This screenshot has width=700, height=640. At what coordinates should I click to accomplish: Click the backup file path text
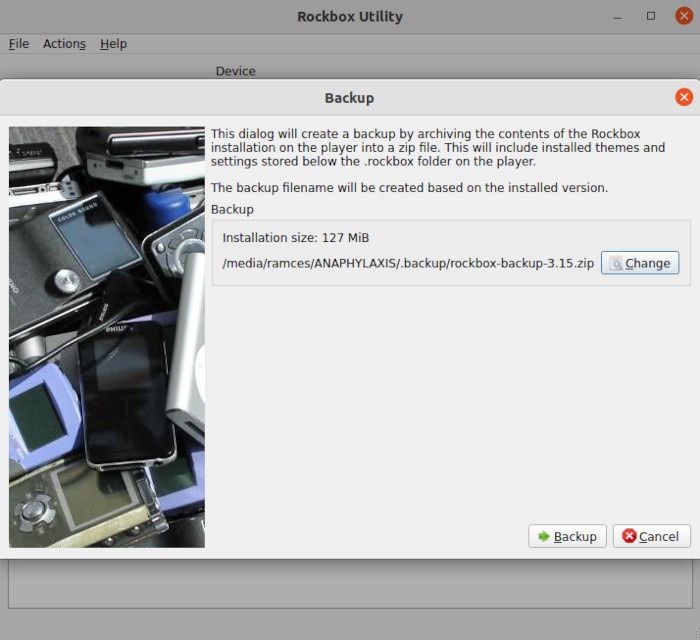point(408,263)
